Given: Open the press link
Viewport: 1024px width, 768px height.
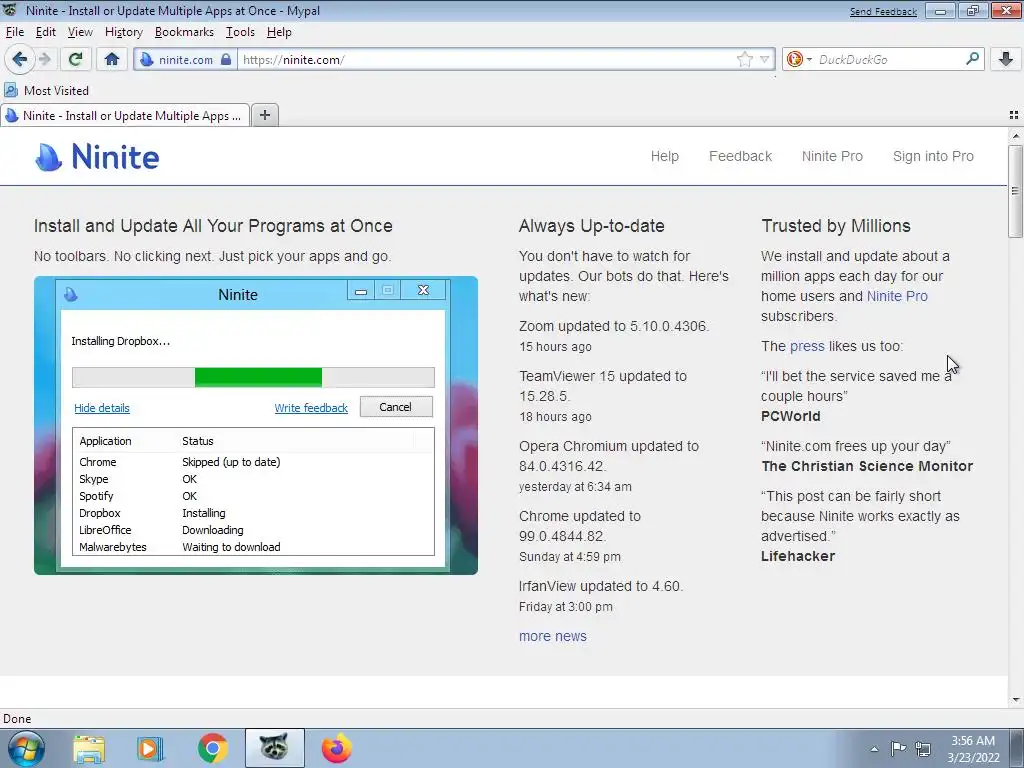Looking at the screenshot, I should coord(807,346).
